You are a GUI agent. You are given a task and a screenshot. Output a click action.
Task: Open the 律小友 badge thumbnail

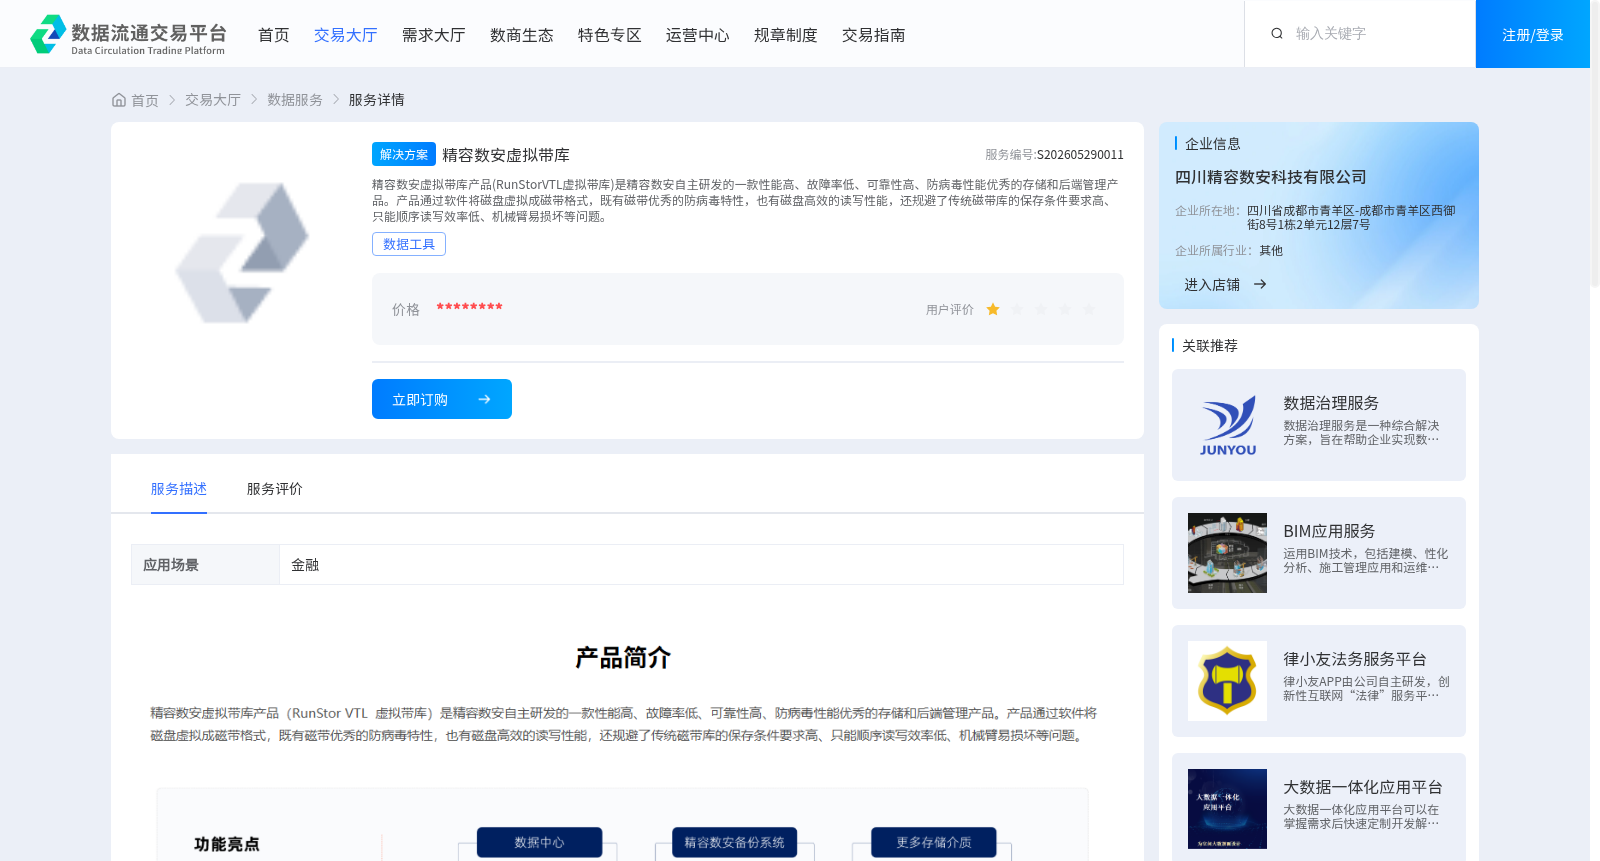[1227, 681]
